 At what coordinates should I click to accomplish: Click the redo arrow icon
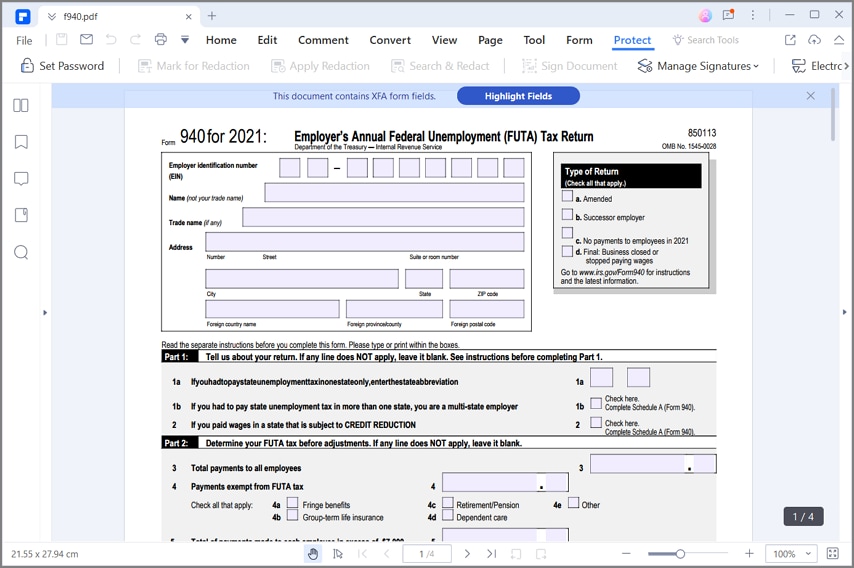tap(135, 39)
